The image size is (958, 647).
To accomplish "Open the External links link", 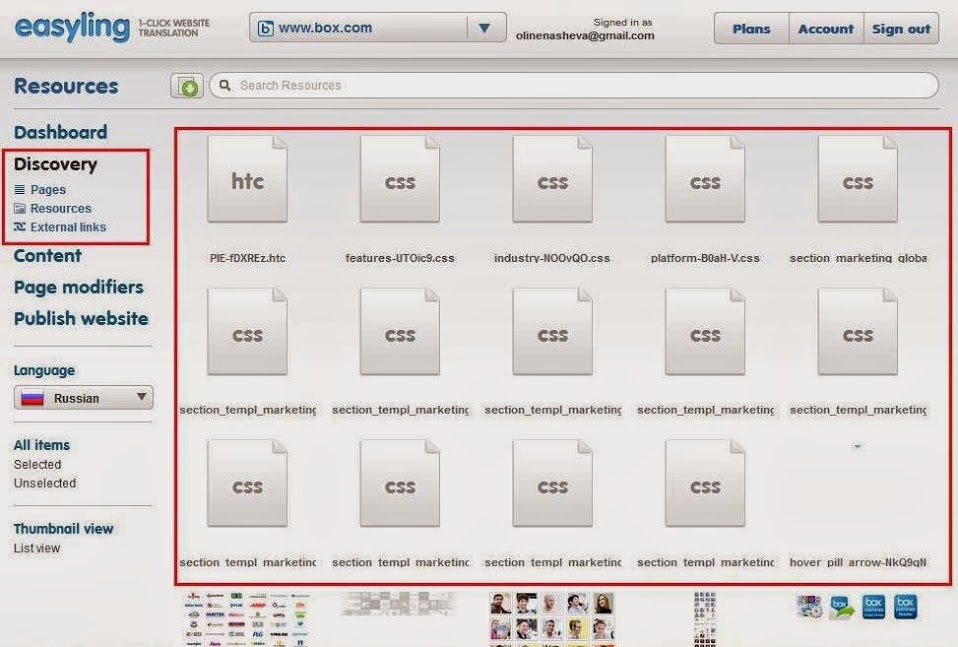I will pos(68,227).
